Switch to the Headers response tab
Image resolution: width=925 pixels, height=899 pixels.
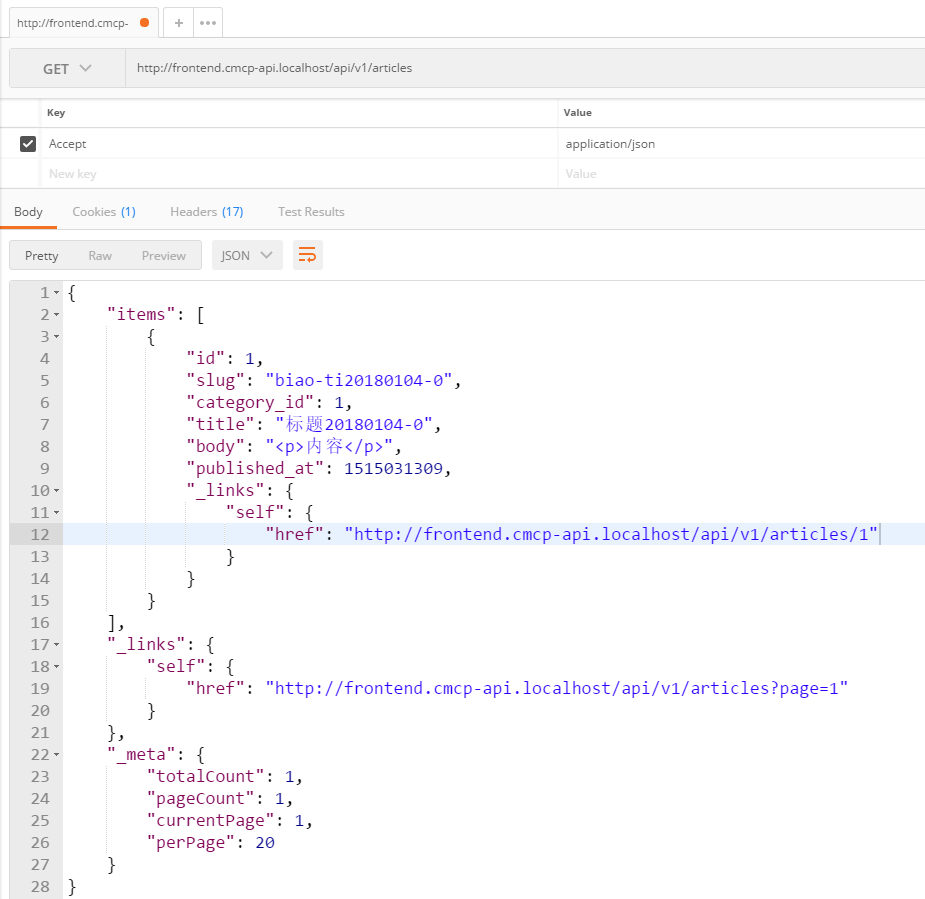tap(206, 212)
